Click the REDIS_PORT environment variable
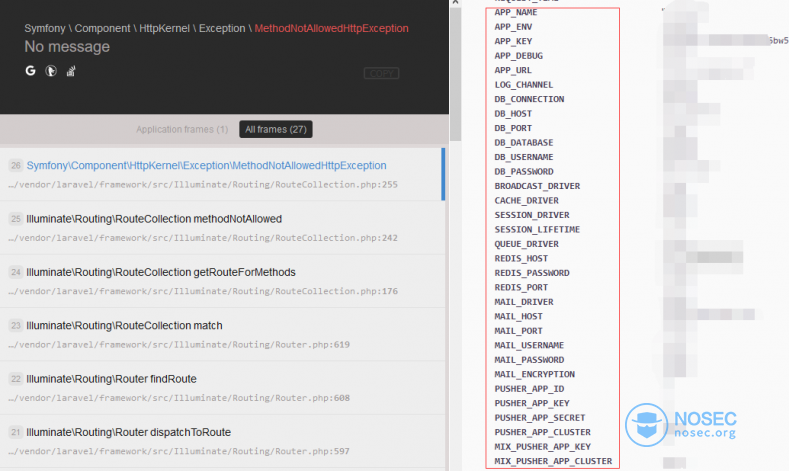 (521, 288)
